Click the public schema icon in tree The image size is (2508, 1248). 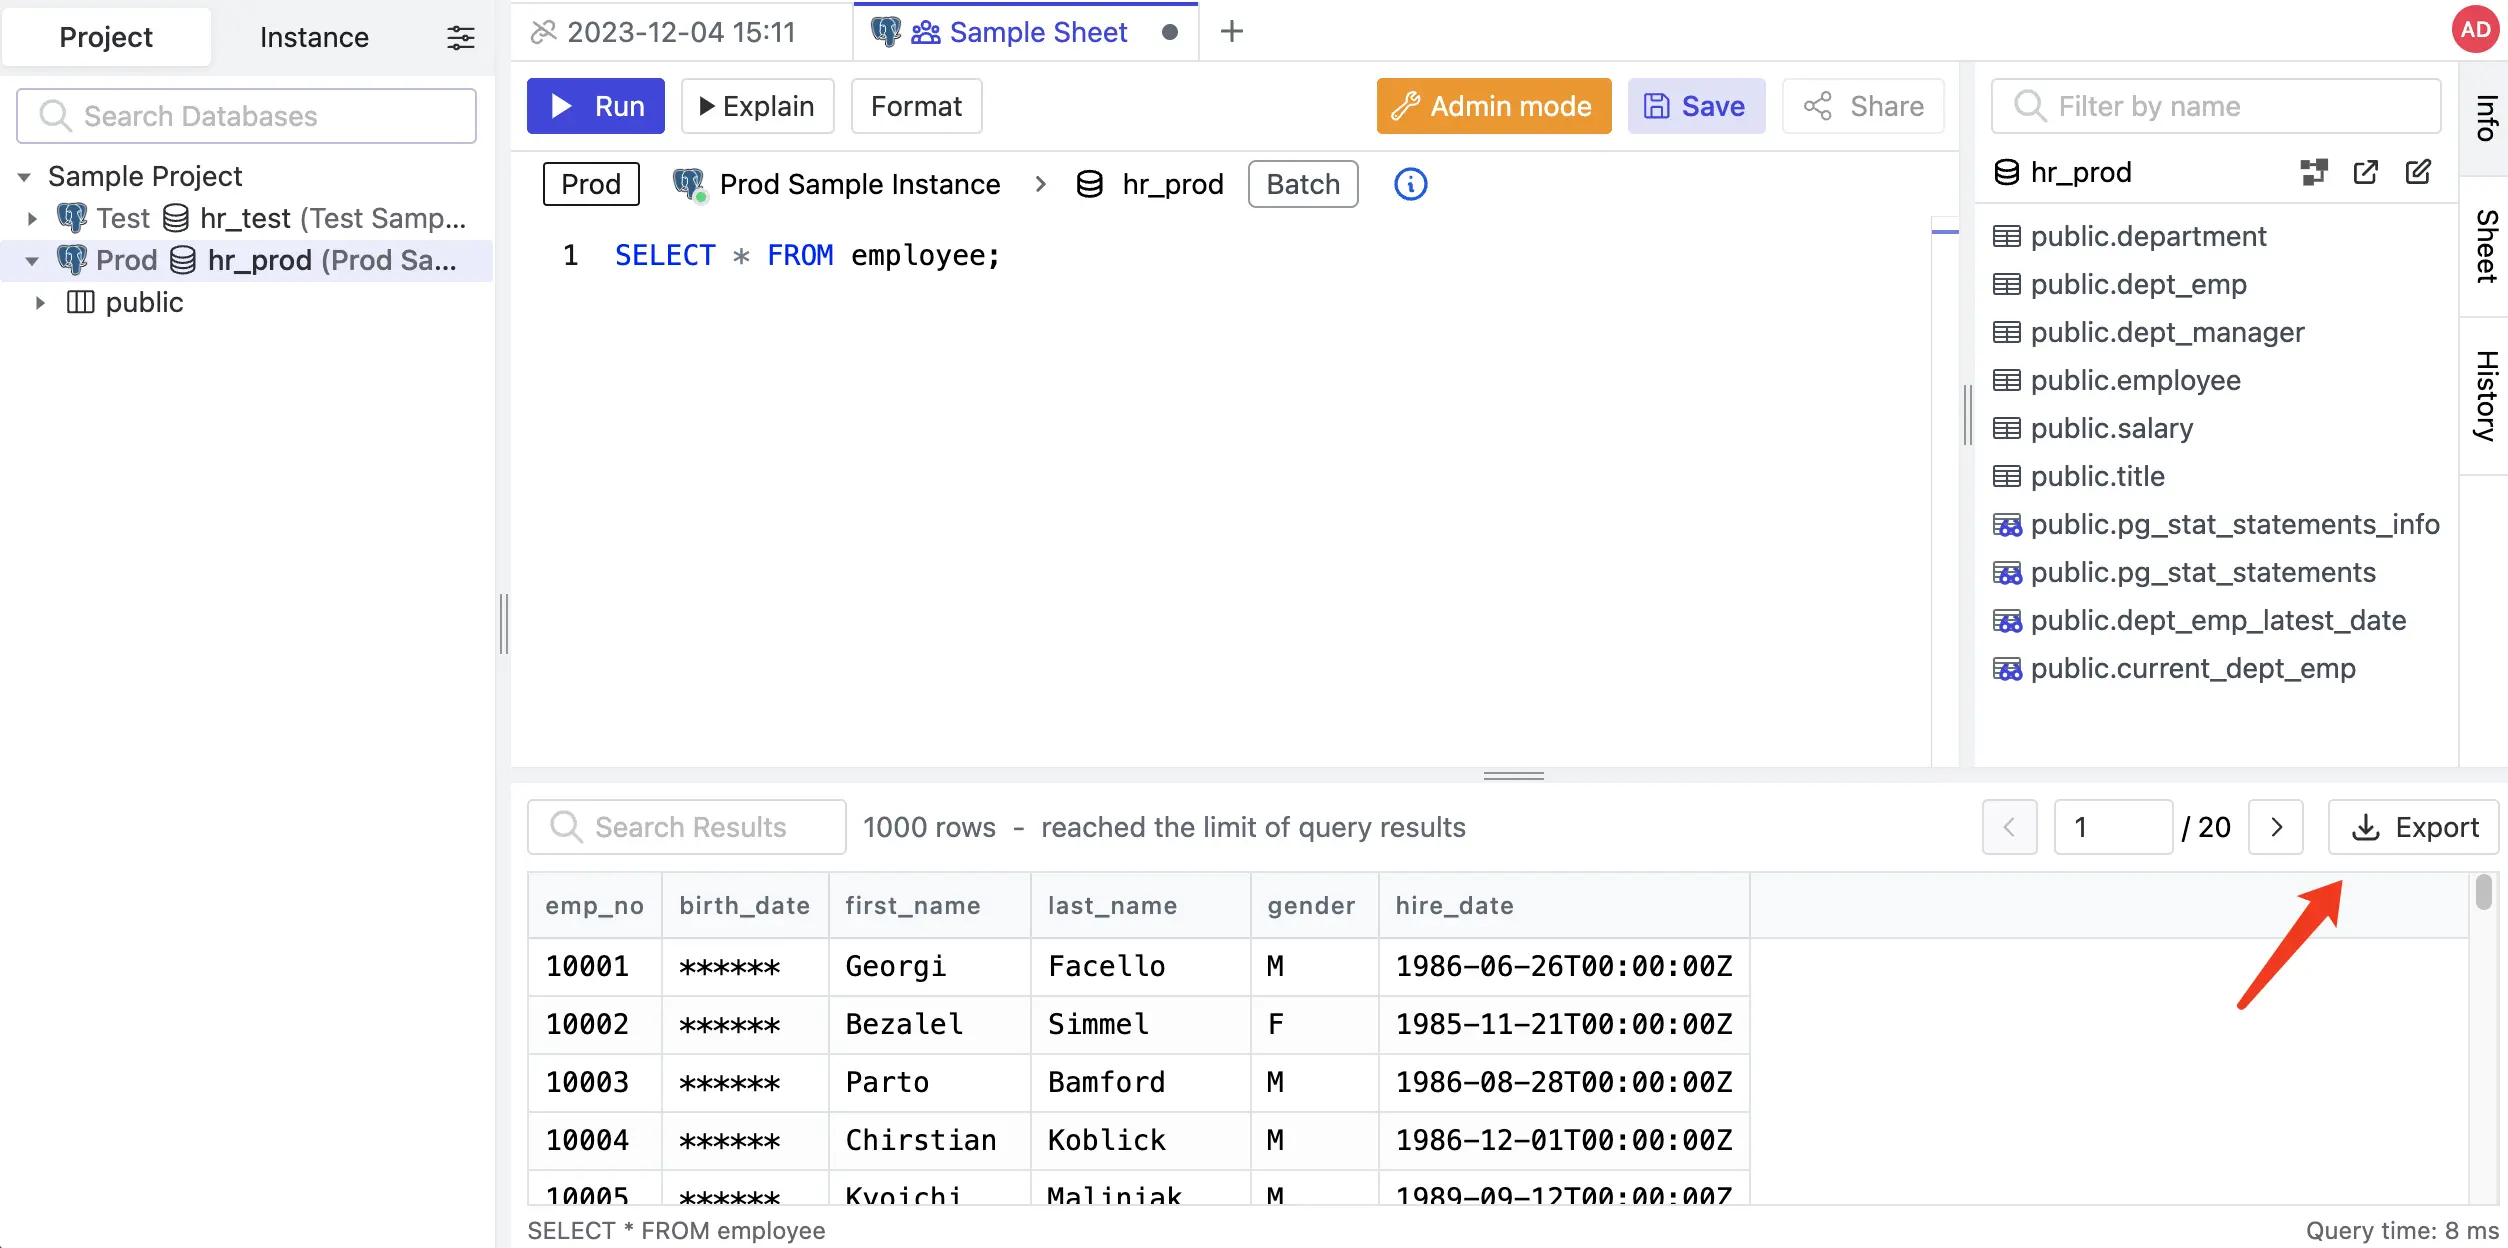click(x=80, y=302)
